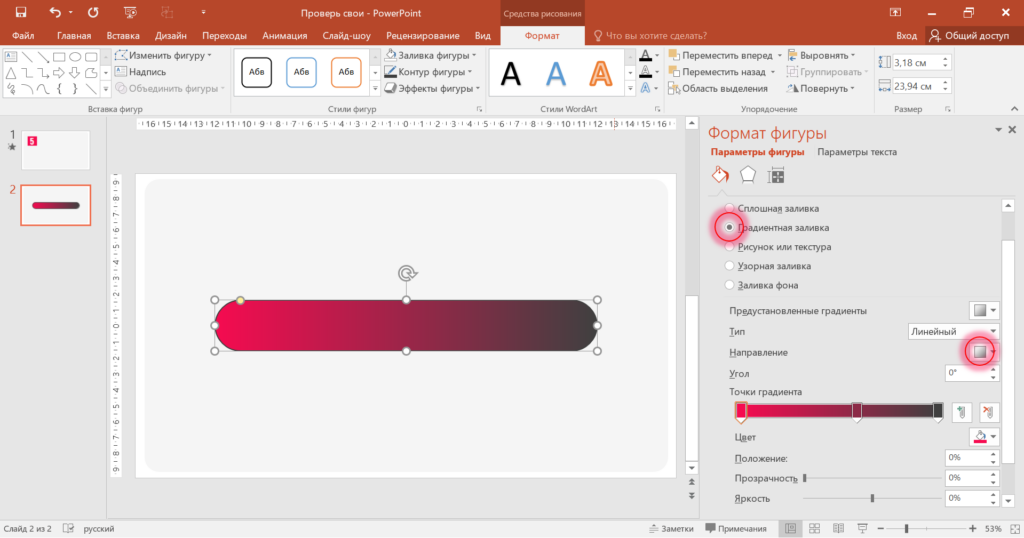Viewport: 1024px width, 538px height.
Task: Open the gradient stop Цвет color picker
Action: tap(984, 437)
